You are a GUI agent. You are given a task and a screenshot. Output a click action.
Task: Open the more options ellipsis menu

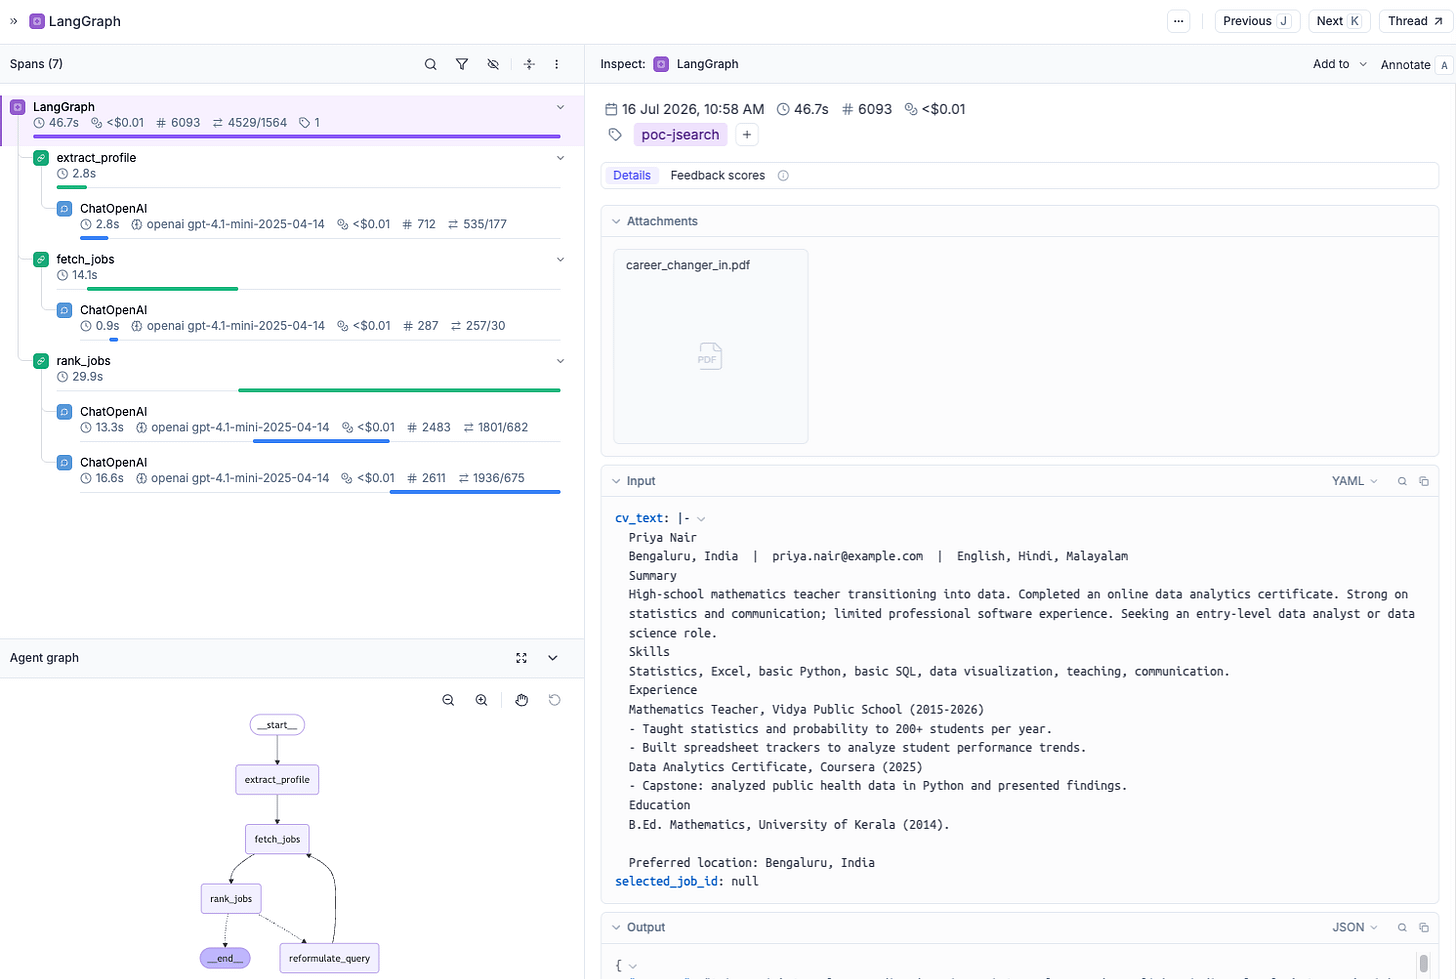[1179, 21]
